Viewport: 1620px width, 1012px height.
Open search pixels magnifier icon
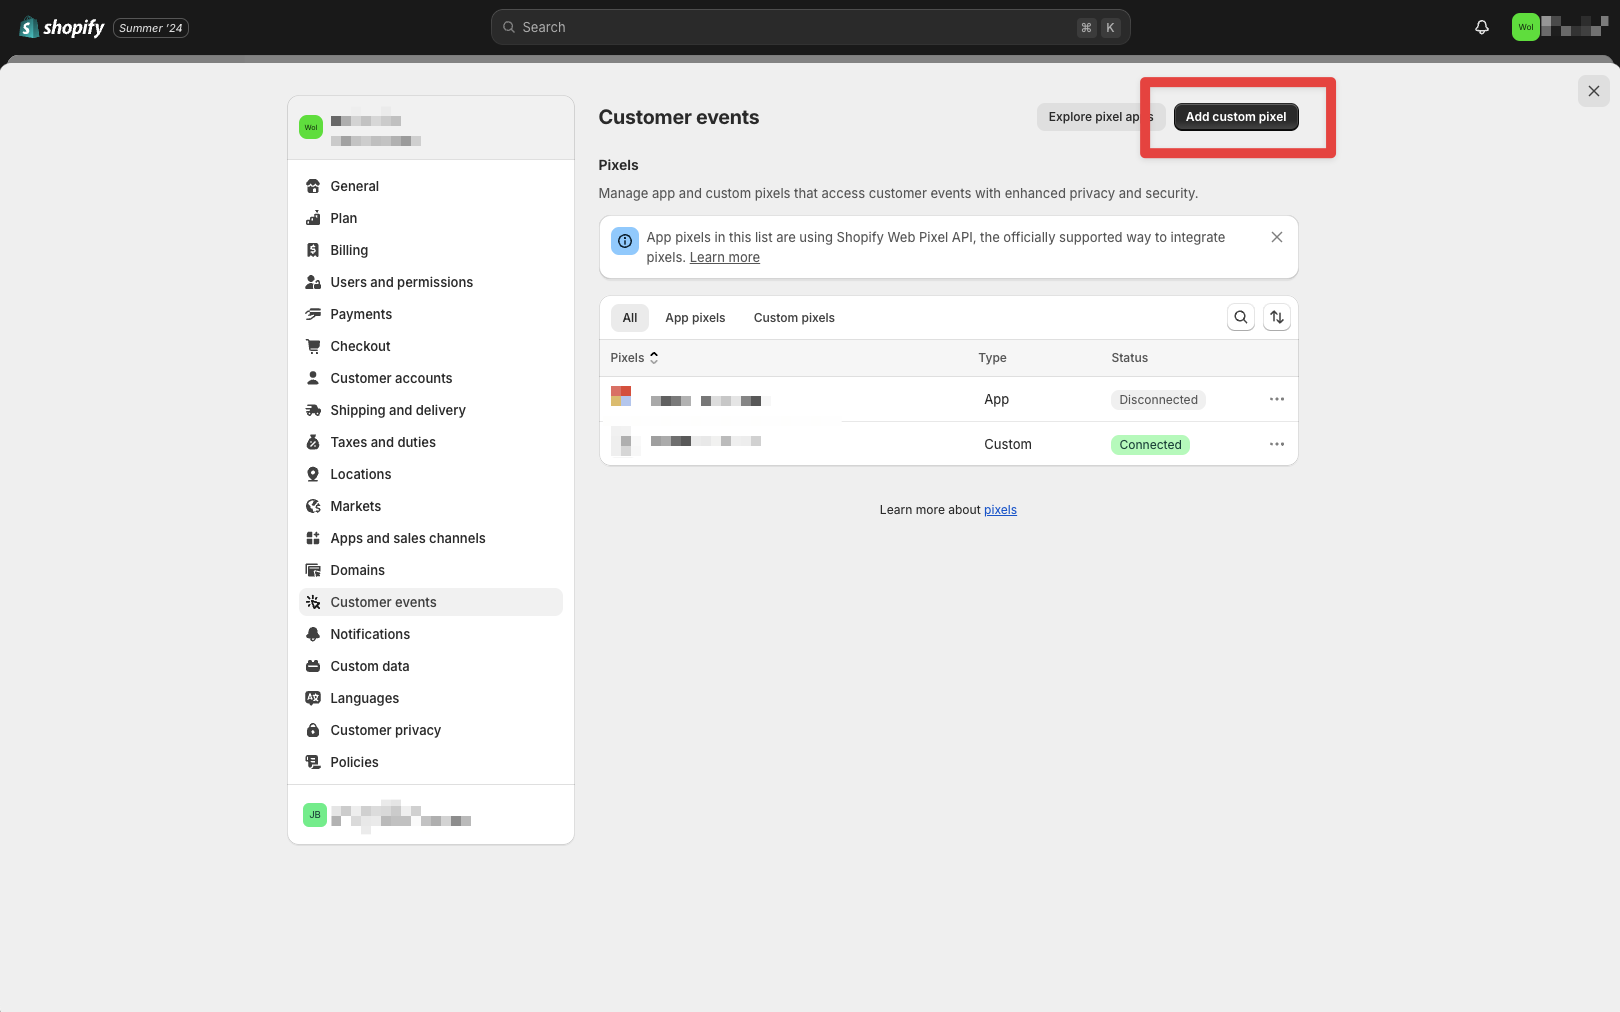click(1241, 317)
